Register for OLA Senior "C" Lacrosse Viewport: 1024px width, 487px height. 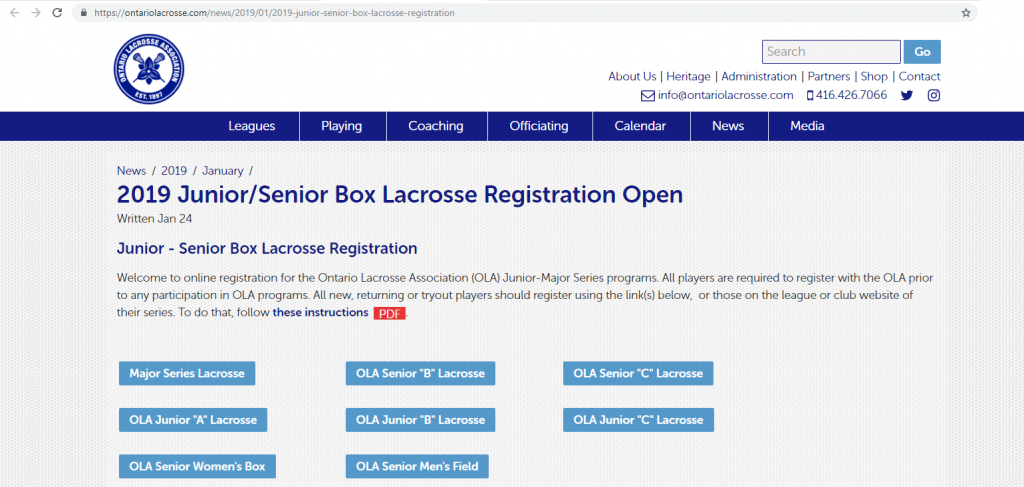pos(638,373)
